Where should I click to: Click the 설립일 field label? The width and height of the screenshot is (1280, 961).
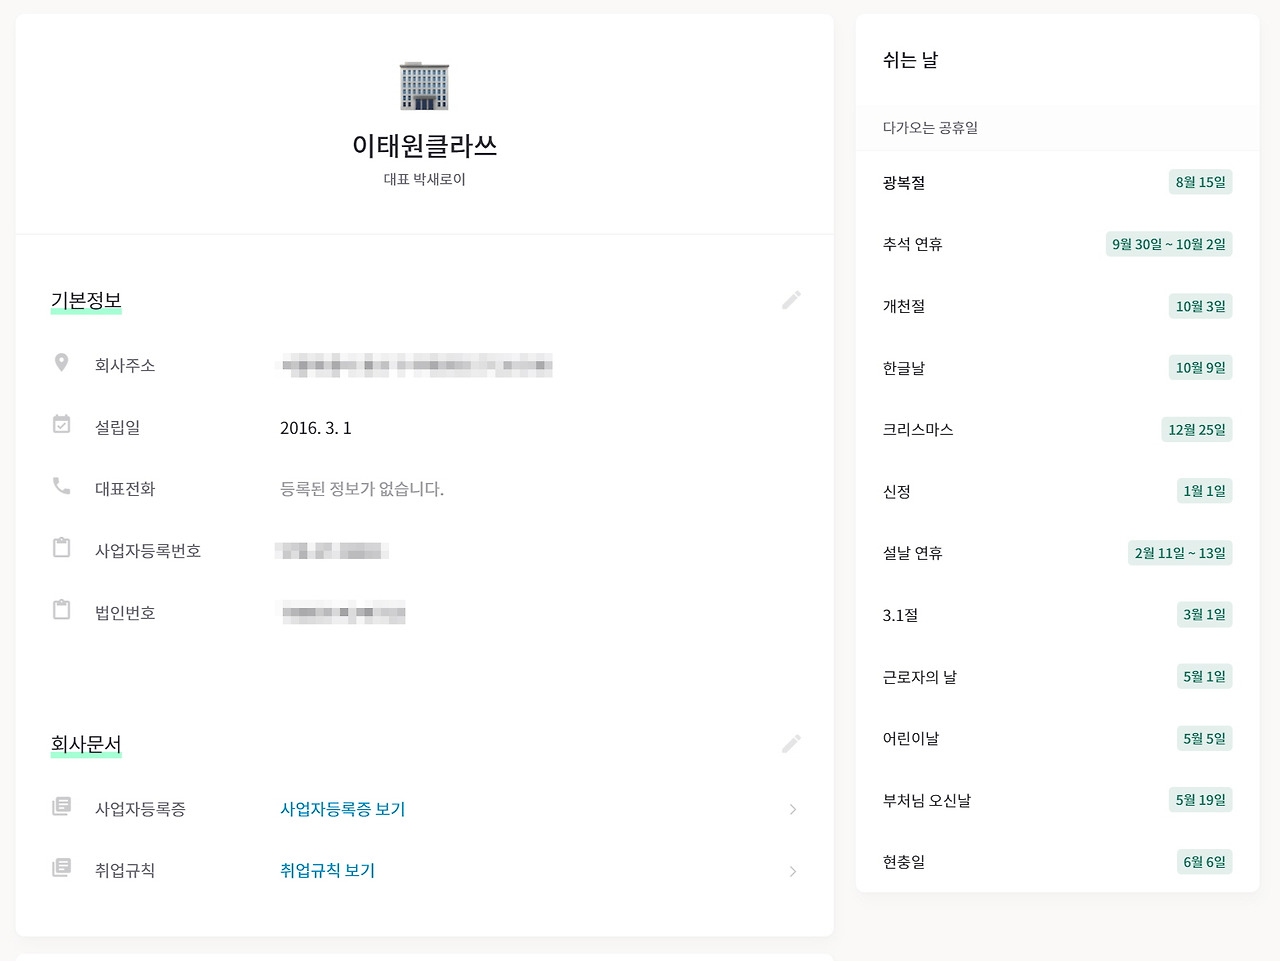tap(118, 428)
